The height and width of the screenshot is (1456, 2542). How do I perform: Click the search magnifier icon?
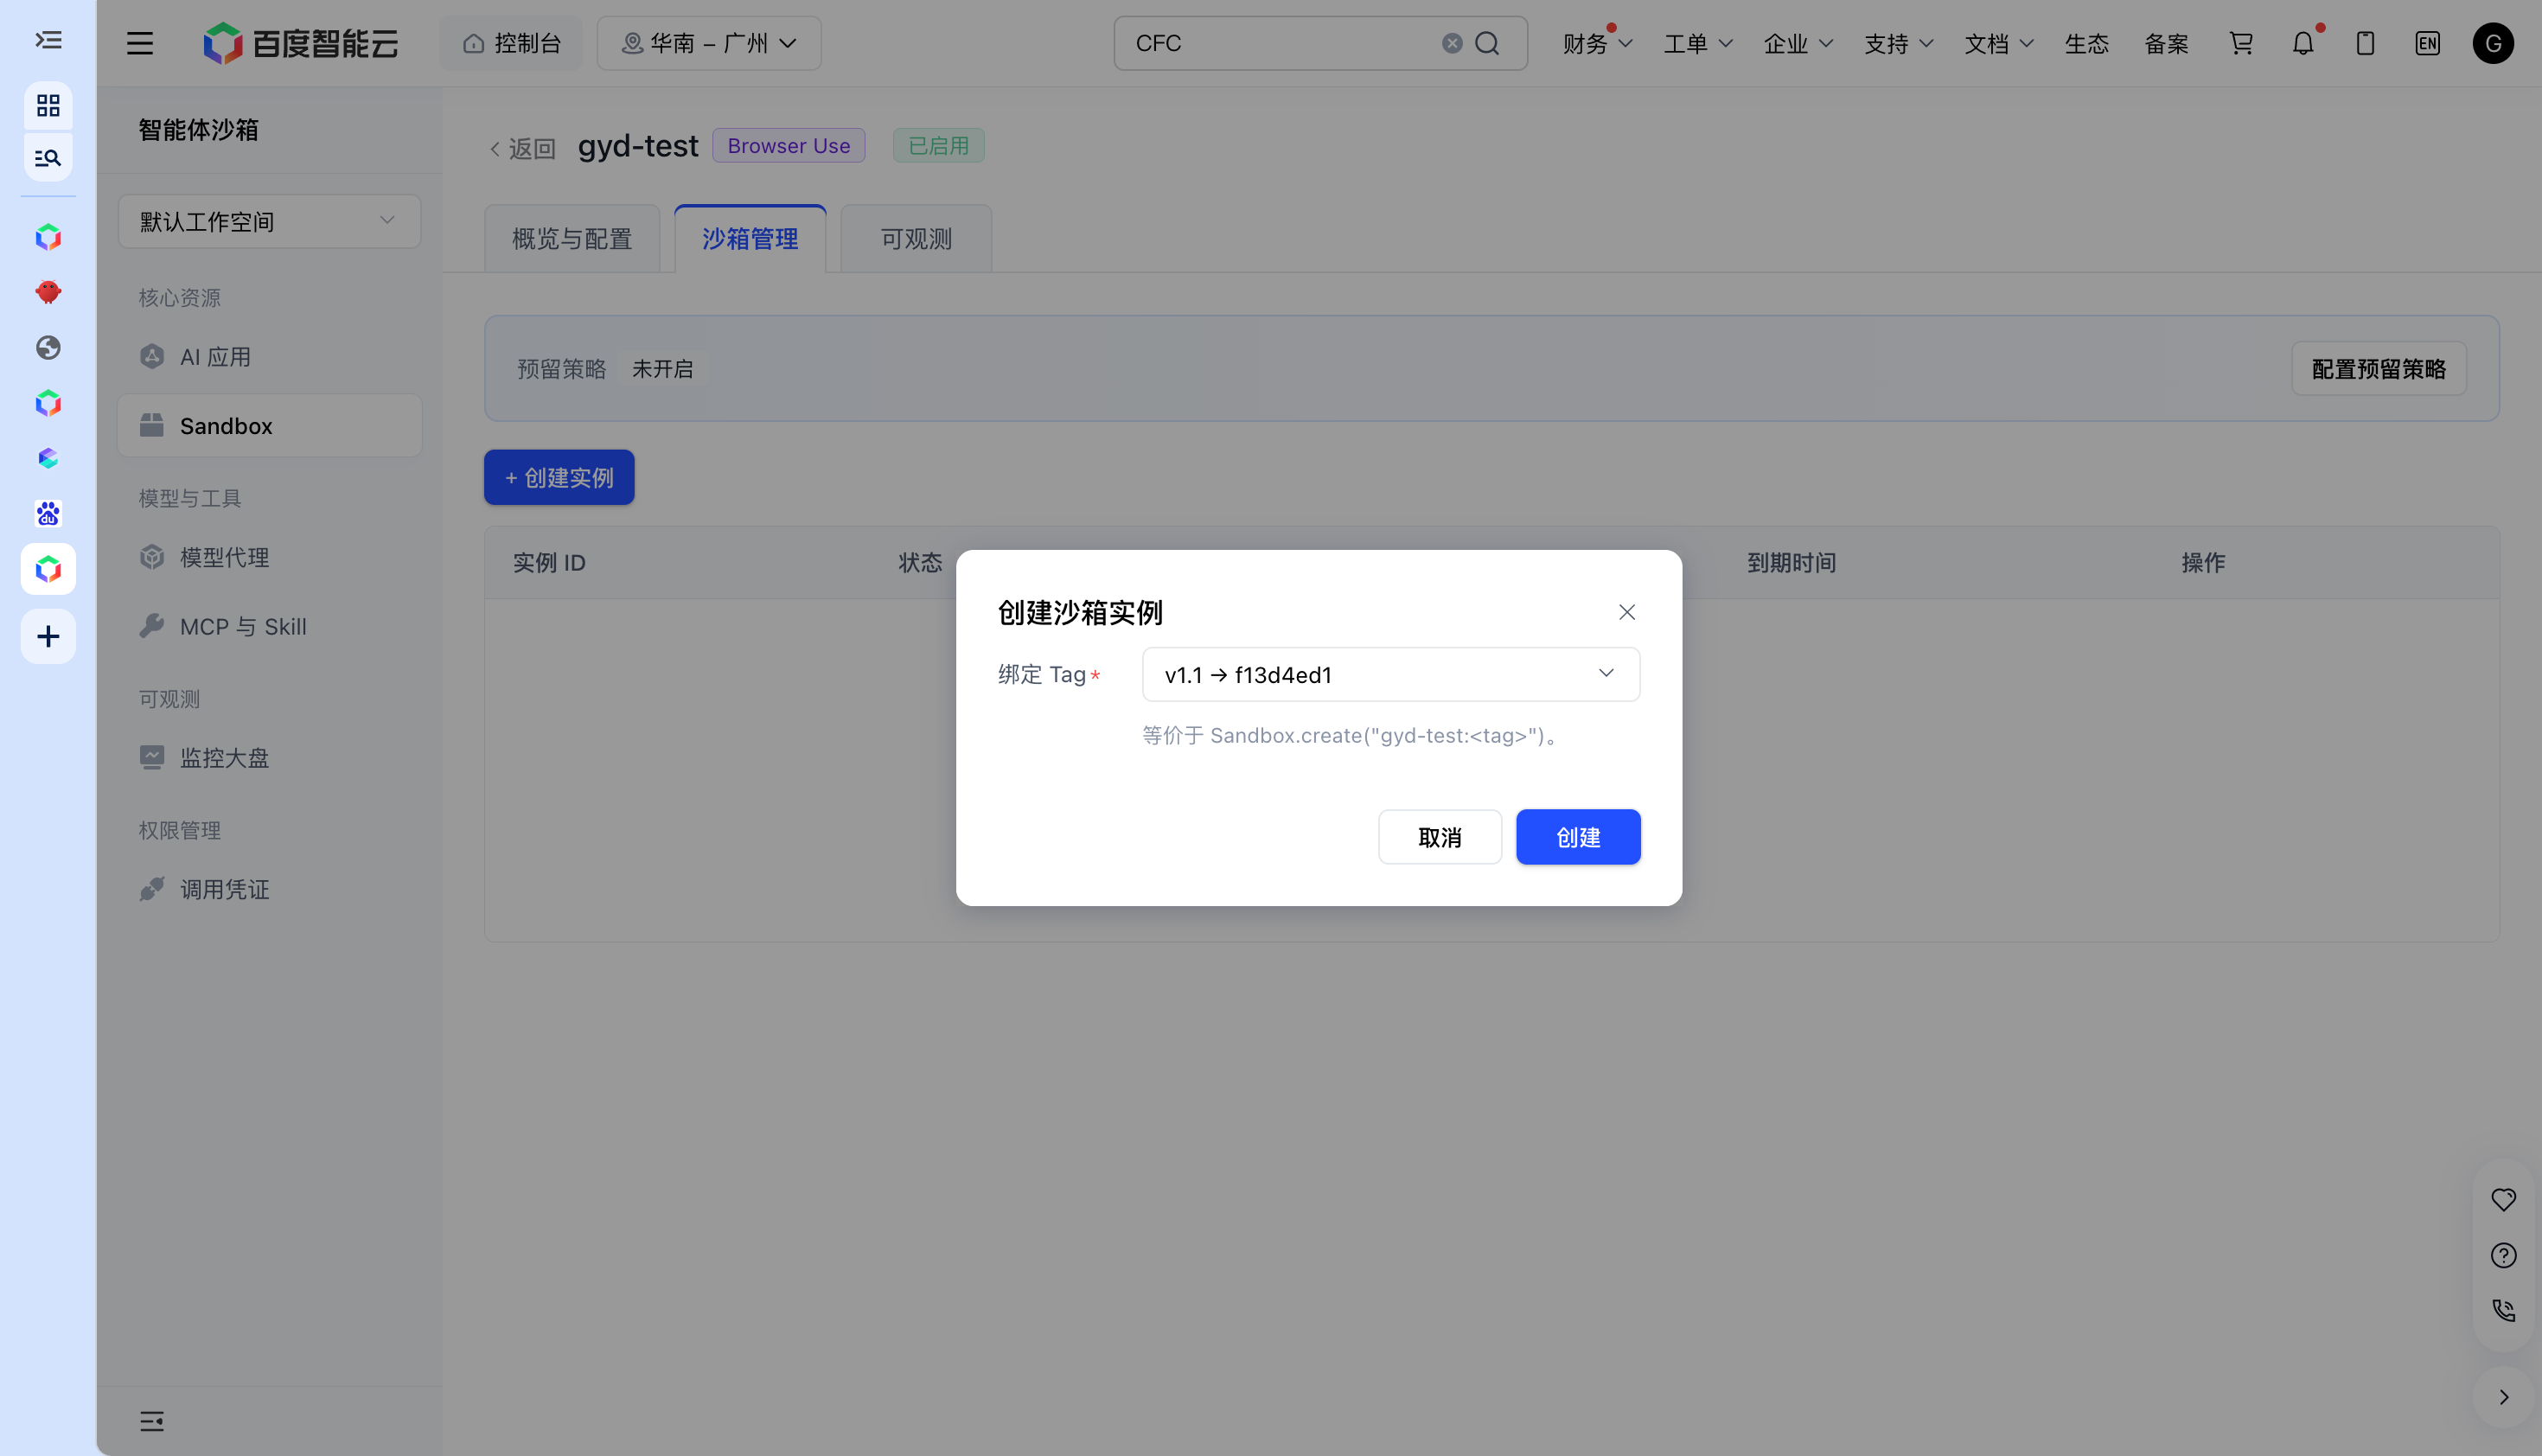(x=1488, y=43)
